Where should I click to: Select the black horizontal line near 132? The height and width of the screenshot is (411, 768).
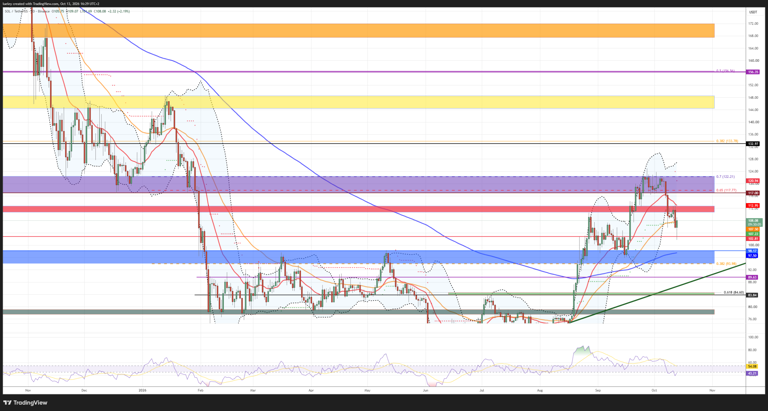tap(374, 144)
